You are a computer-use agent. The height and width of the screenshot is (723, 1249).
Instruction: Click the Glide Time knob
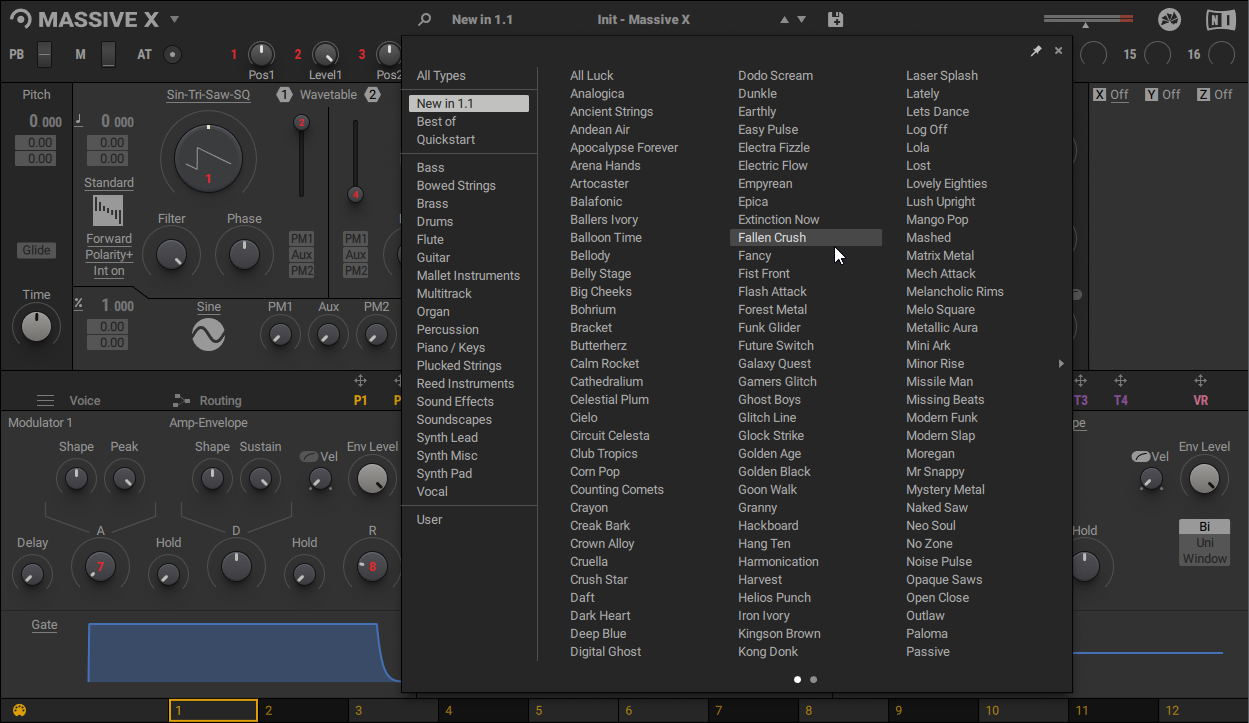pyautogui.click(x=36, y=326)
